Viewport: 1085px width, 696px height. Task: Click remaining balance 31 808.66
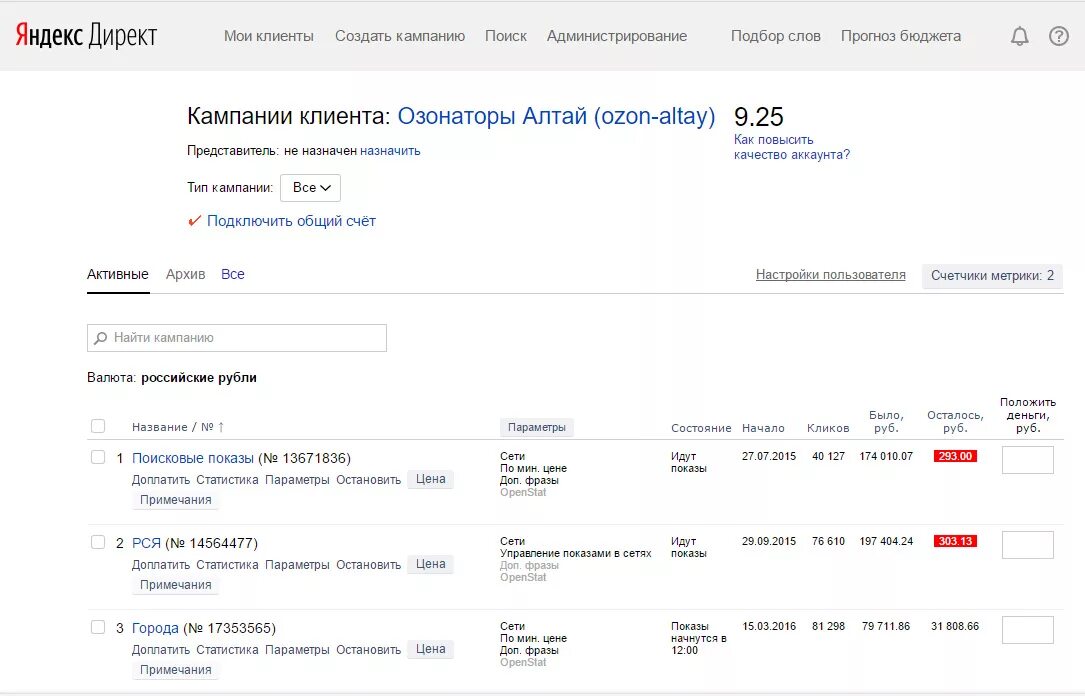[x=955, y=626]
